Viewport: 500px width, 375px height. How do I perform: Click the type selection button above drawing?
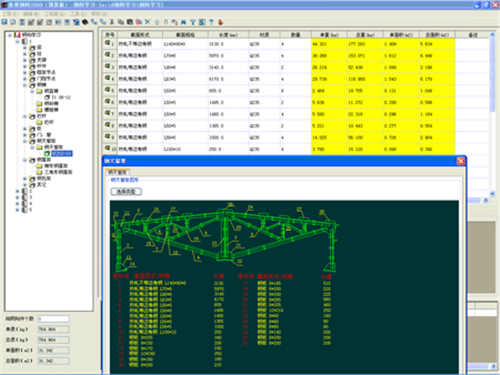tap(126, 191)
